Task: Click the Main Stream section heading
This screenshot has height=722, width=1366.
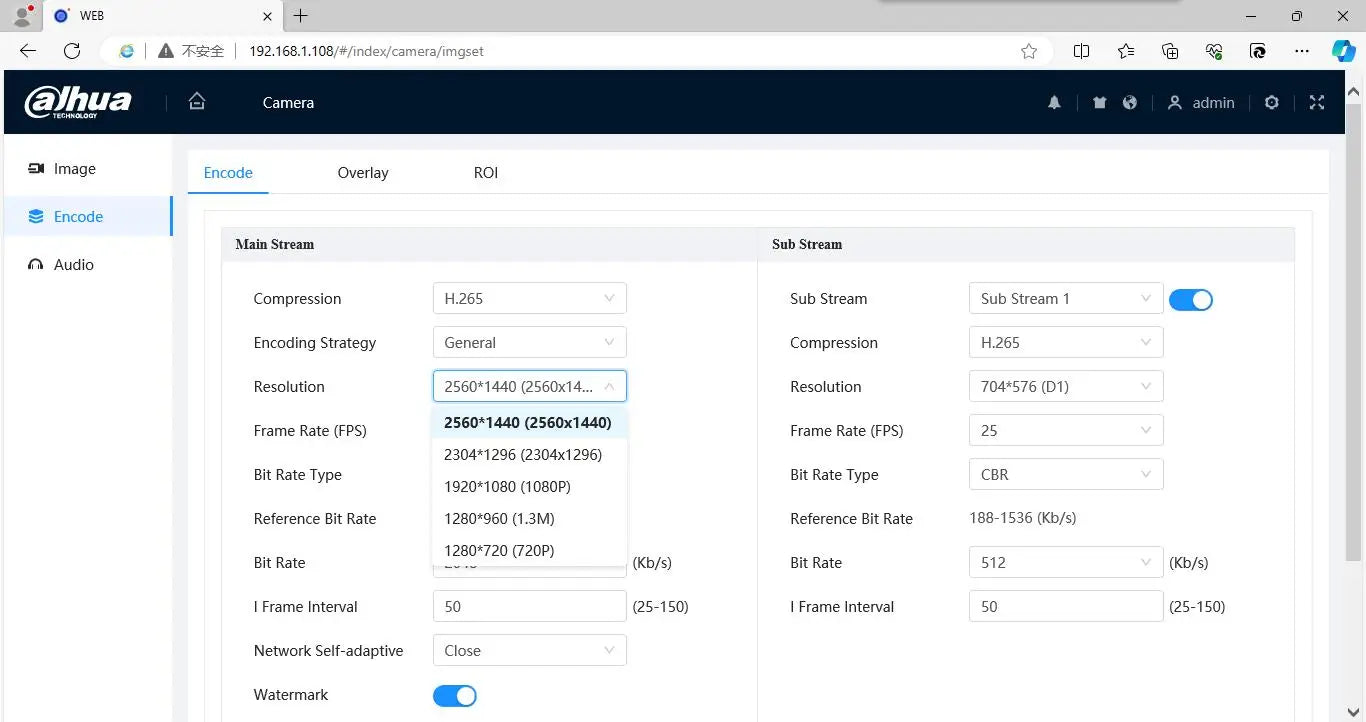Action: (275, 244)
